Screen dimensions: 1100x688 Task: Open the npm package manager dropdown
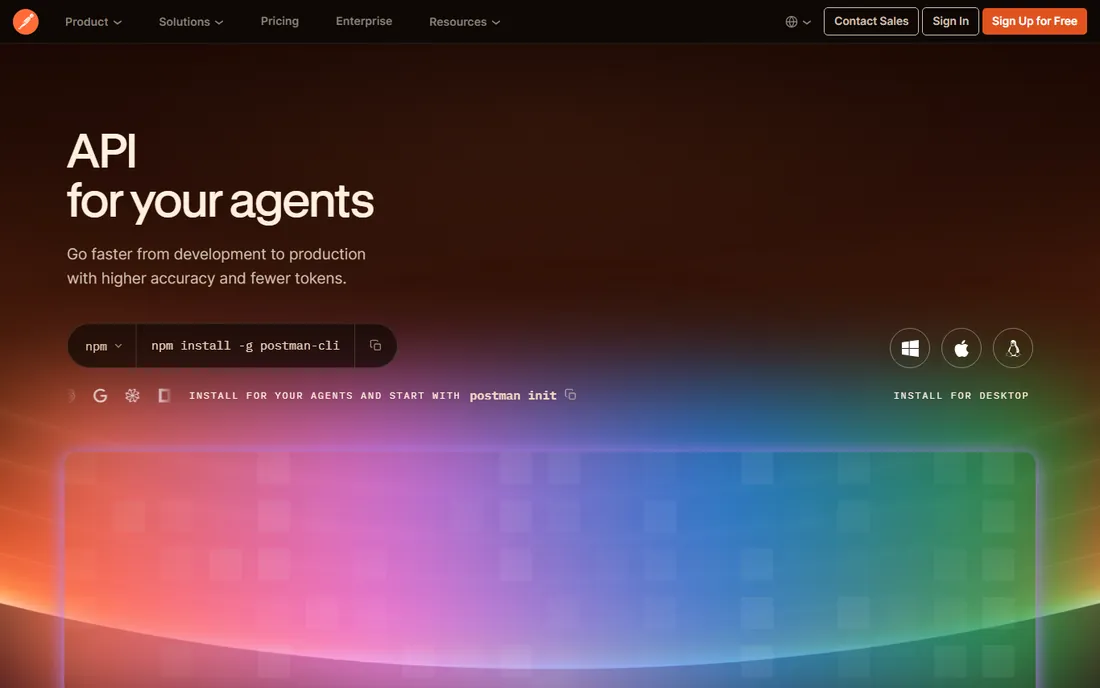(x=102, y=346)
